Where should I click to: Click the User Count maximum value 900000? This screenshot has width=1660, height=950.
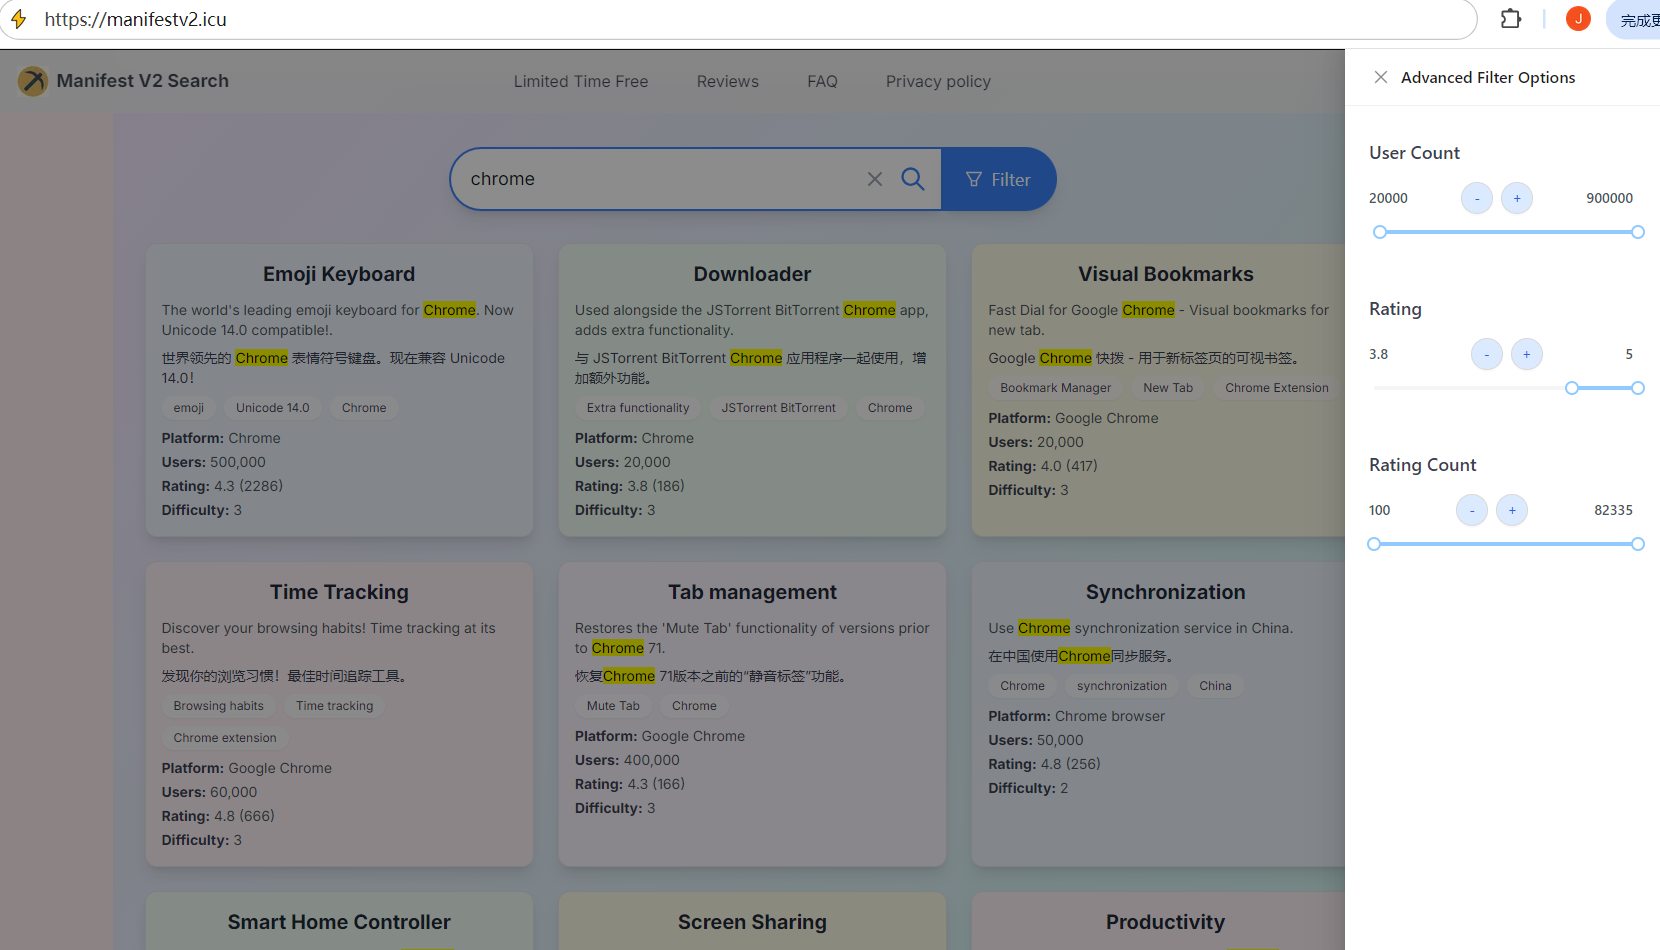coord(1610,198)
